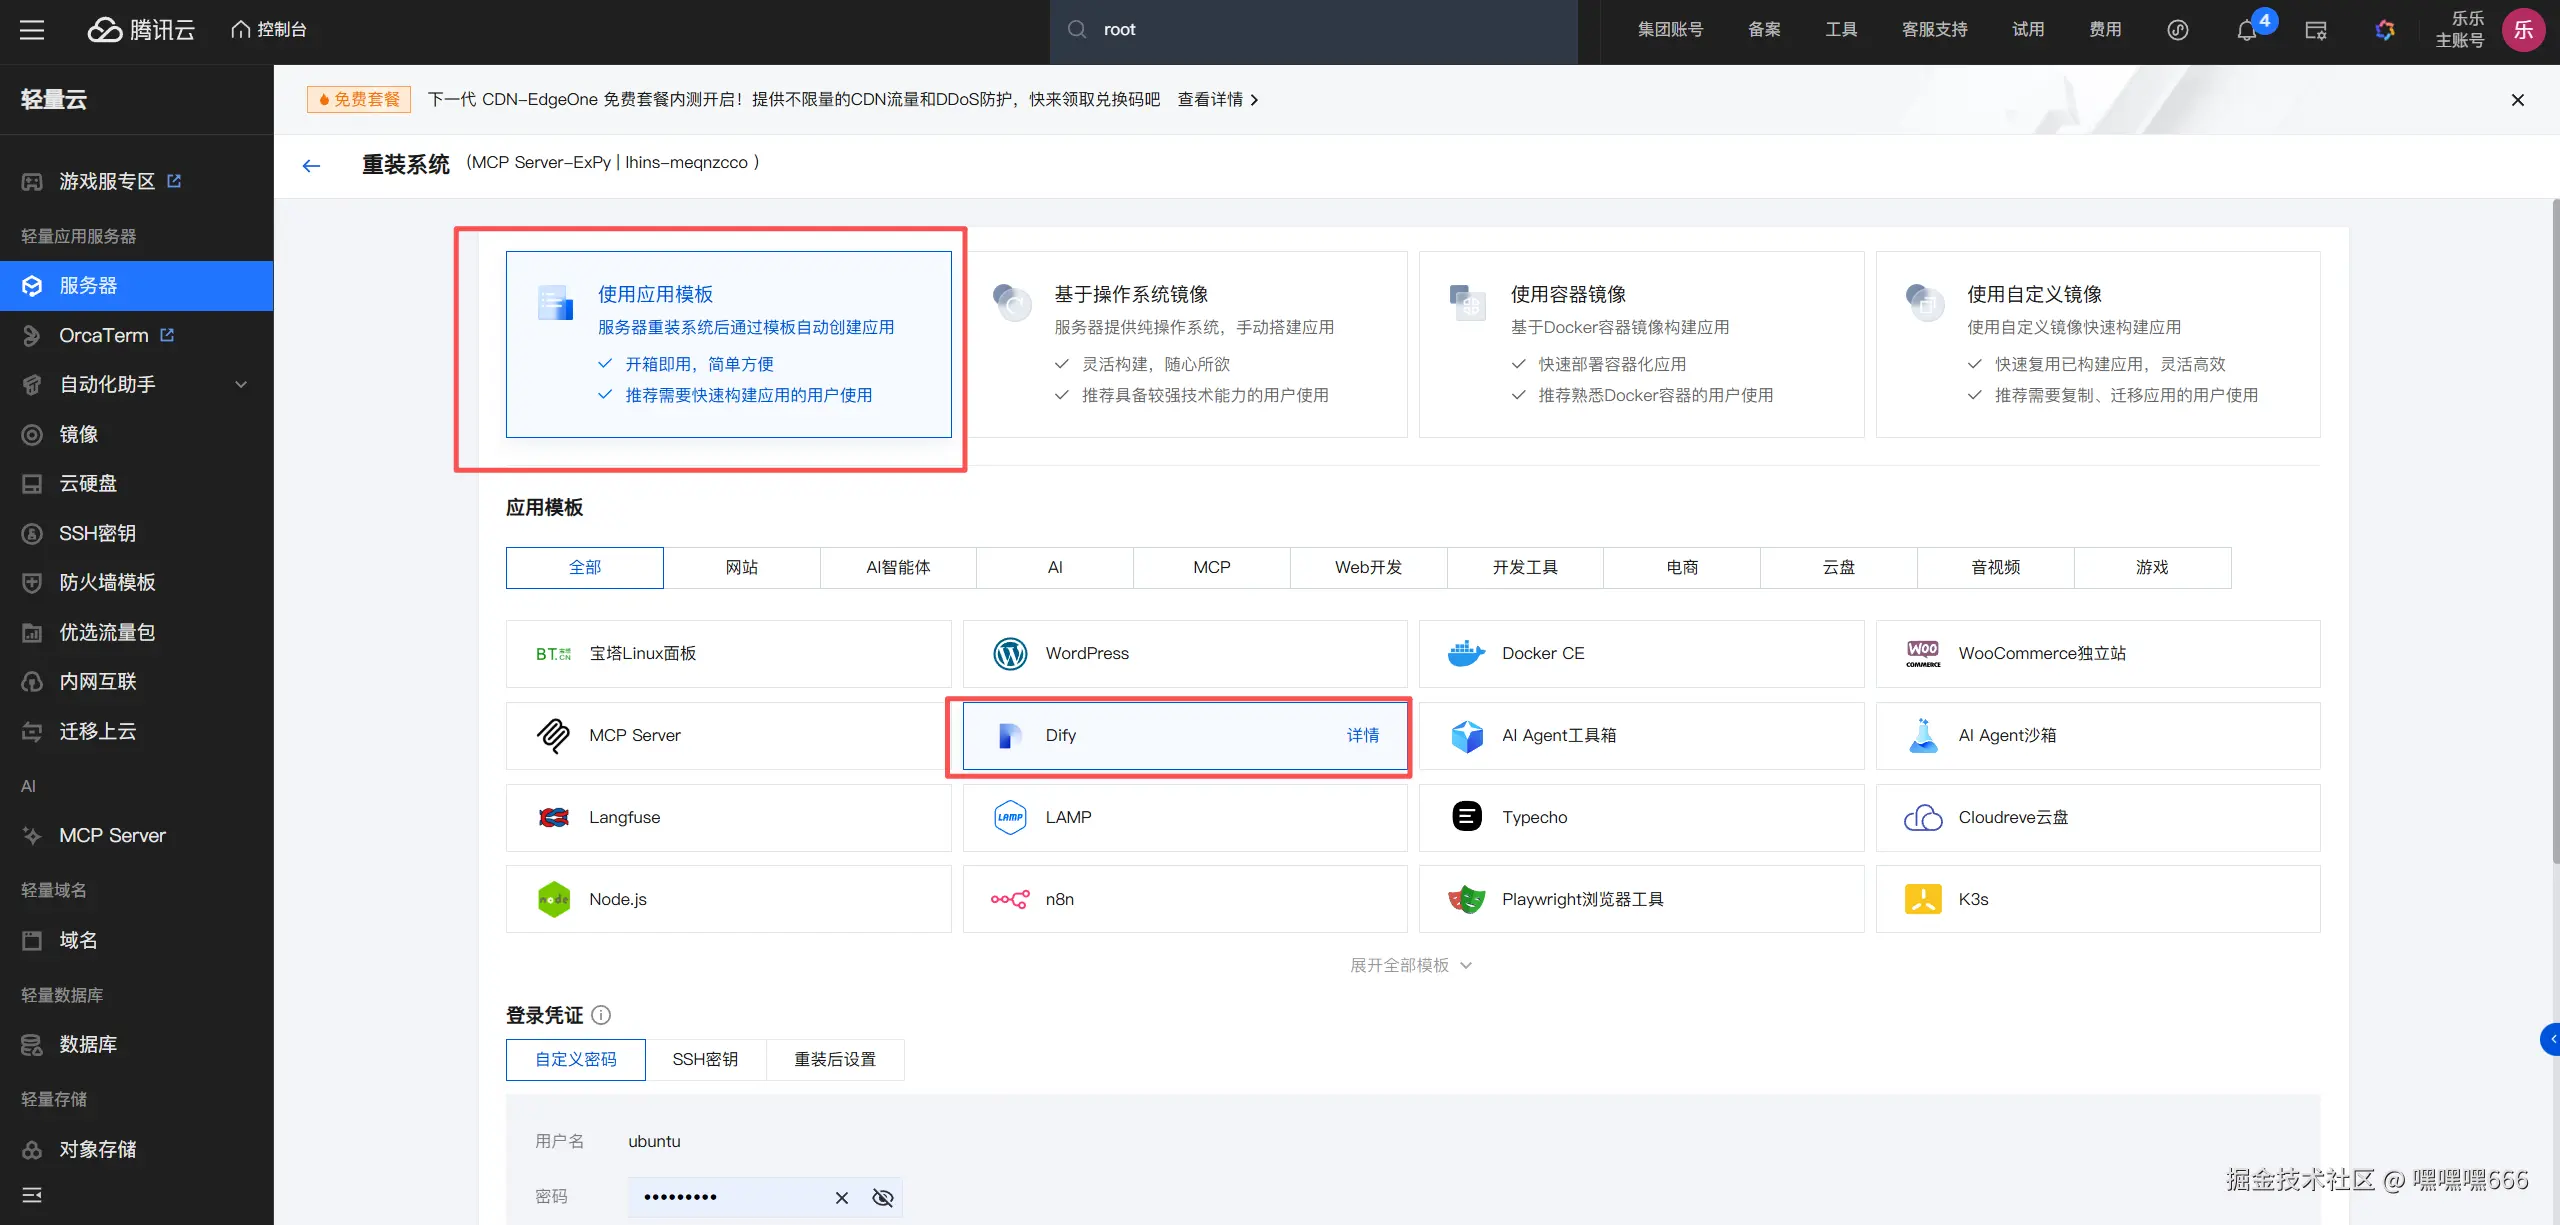Screen dimensions: 2560x1225
Task: Choose the 使用应用模板 option card
Action: (x=728, y=345)
